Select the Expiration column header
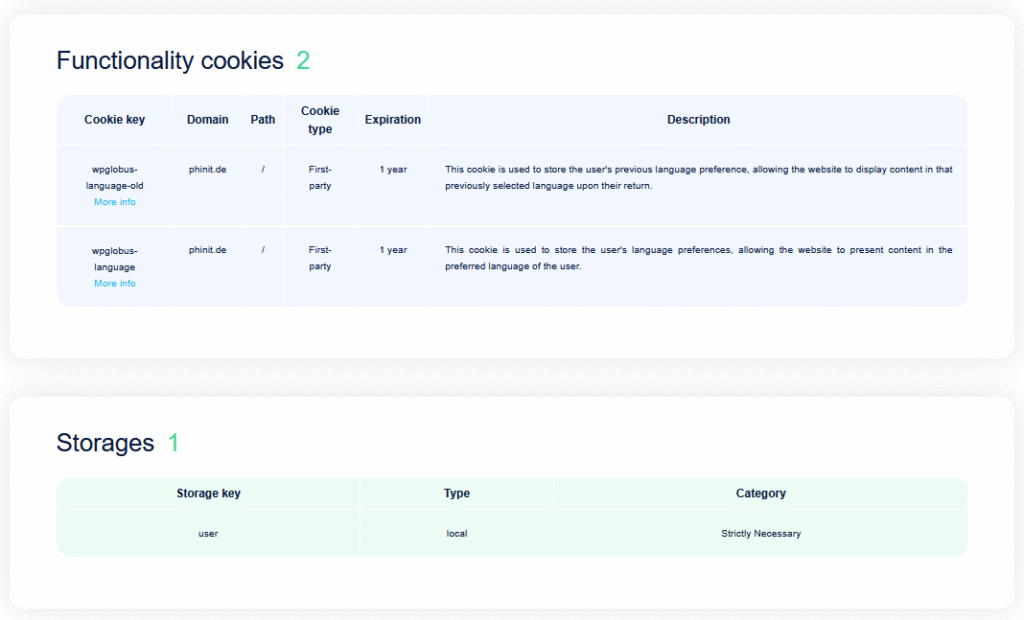This screenshot has width=1024, height=620. tap(393, 120)
